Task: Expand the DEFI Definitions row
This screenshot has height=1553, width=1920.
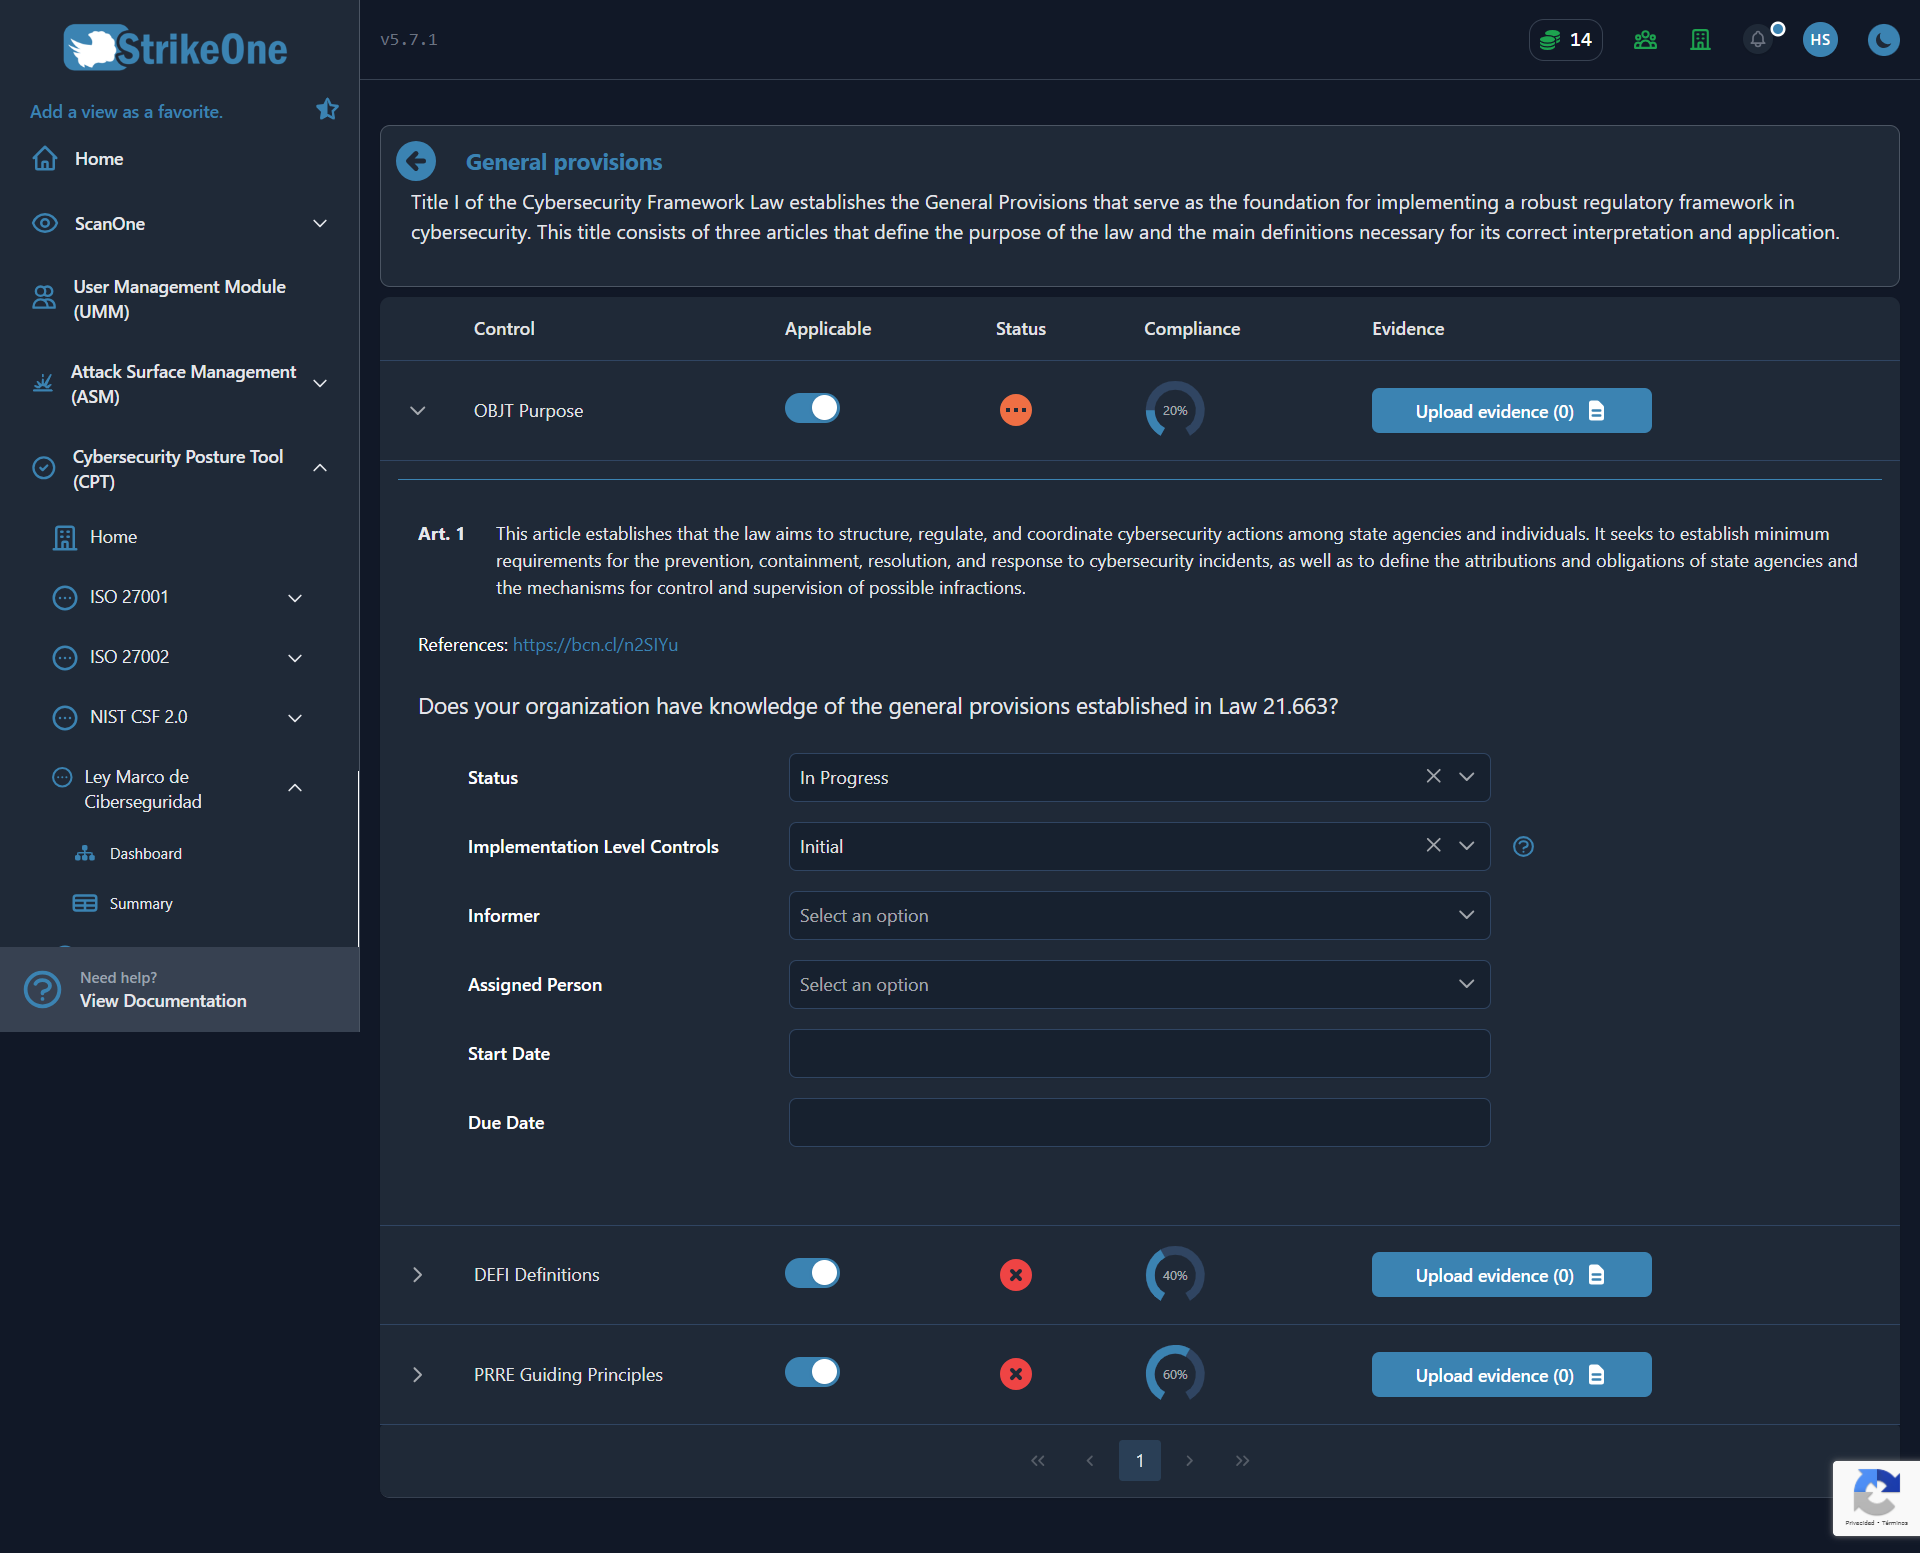Action: coord(417,1275)
